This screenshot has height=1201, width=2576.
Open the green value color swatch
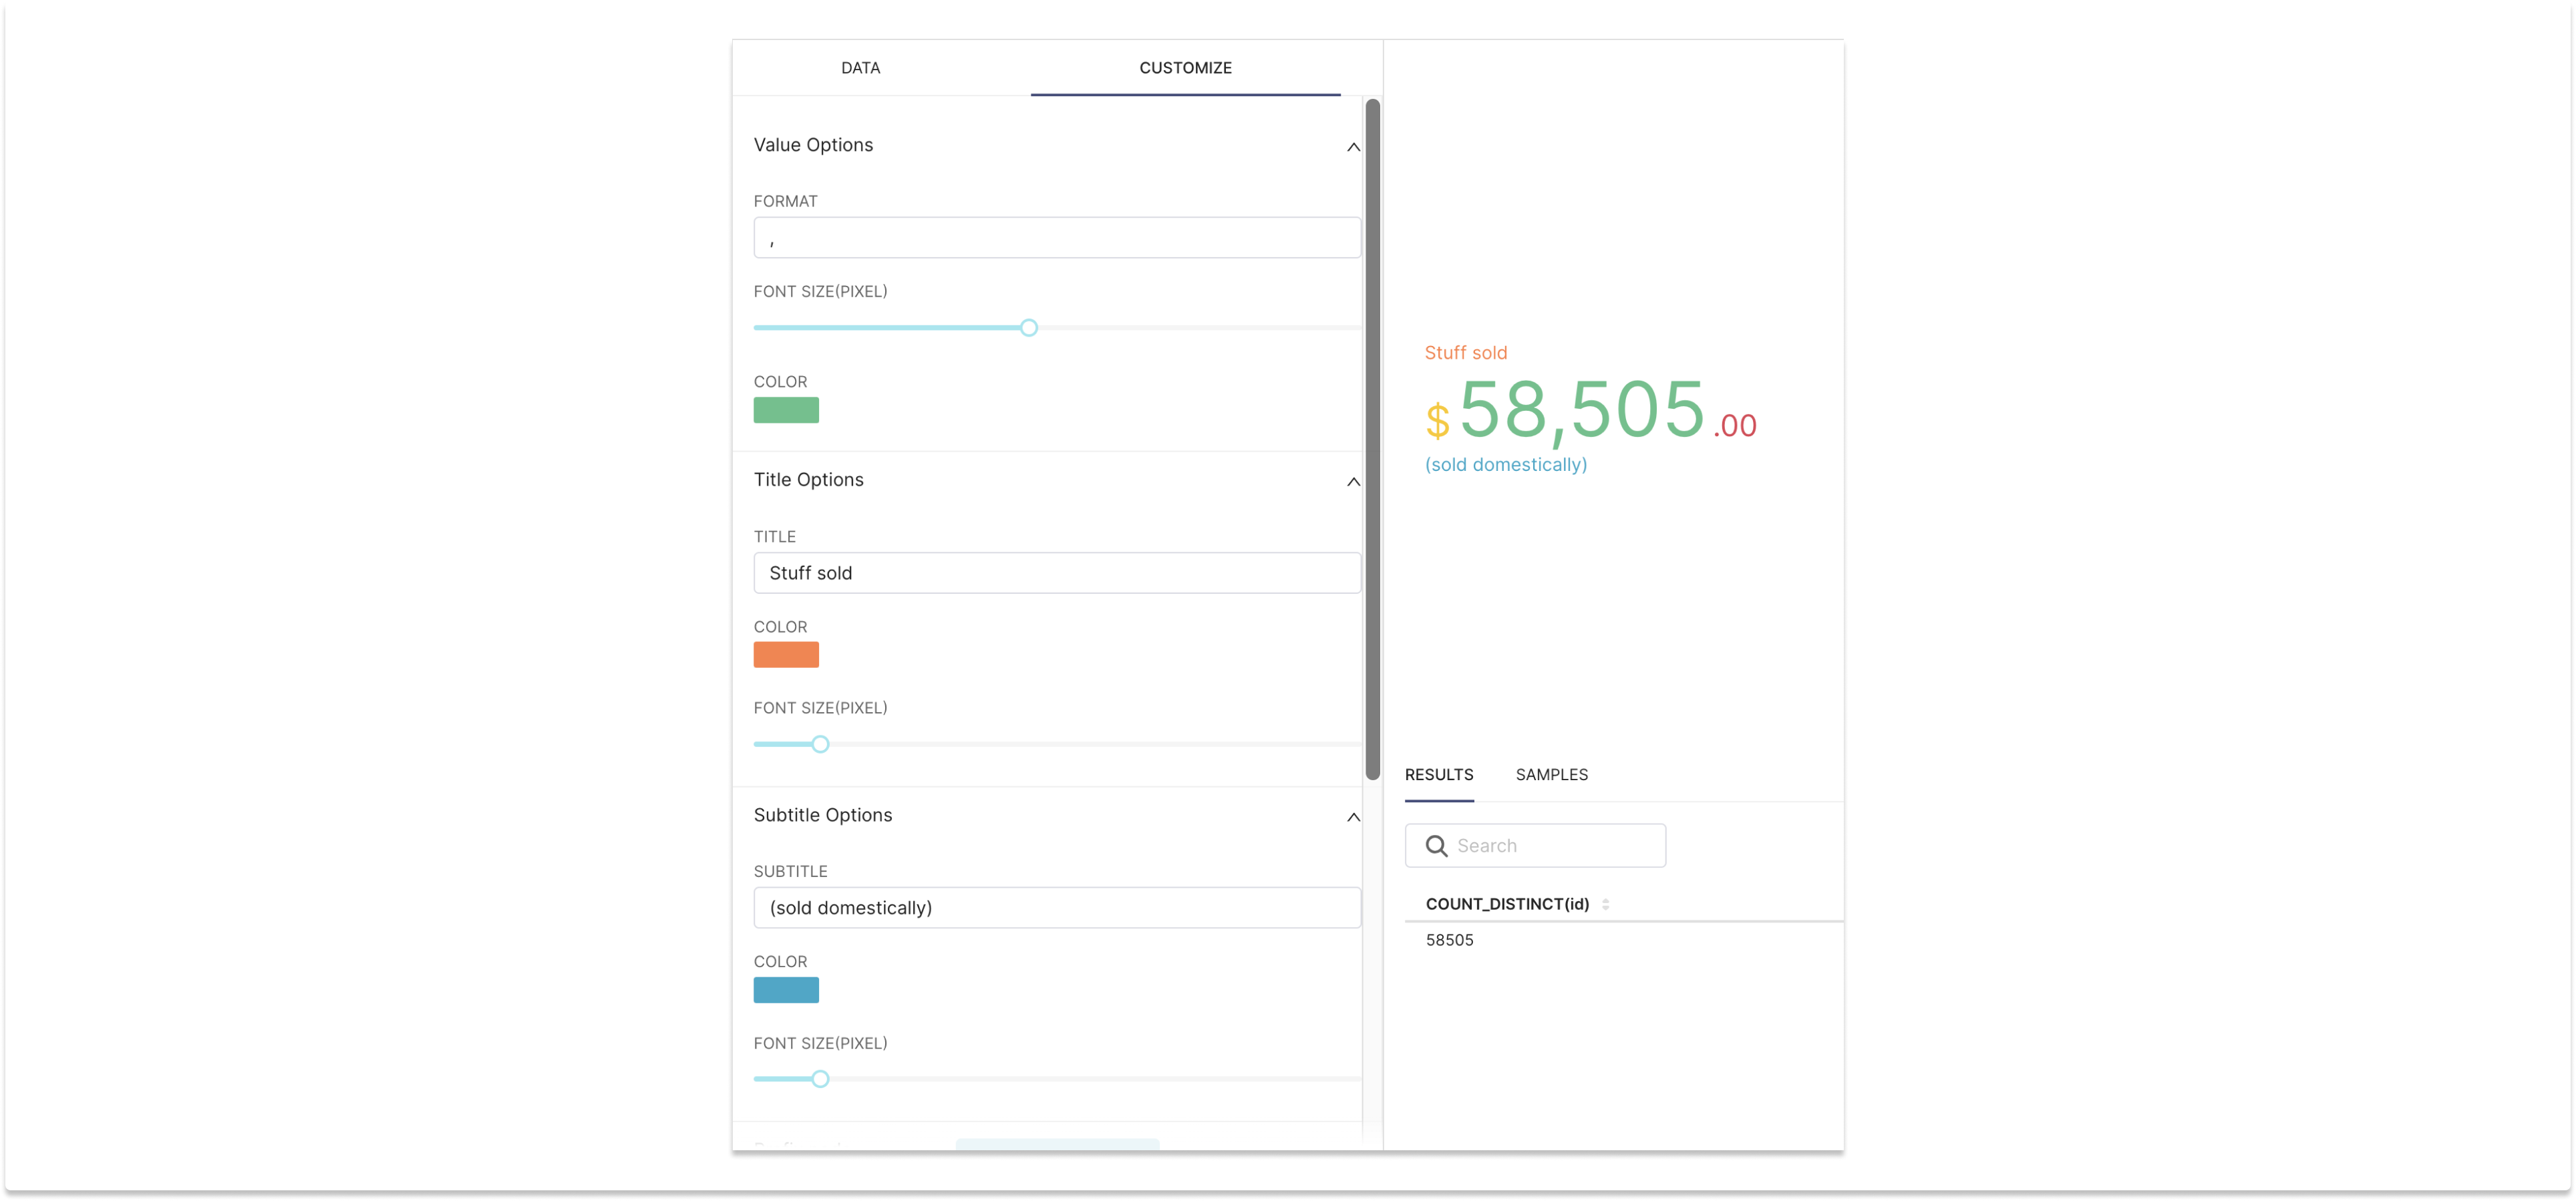786,410
